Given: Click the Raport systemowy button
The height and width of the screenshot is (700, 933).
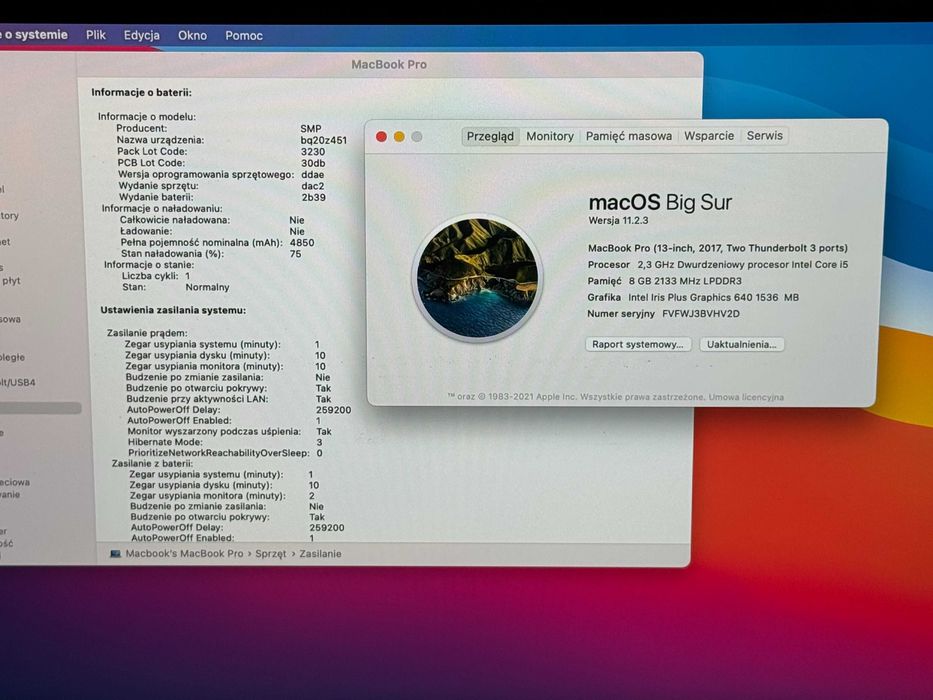Looking at the screenshot, I should [x=638, y=344].
